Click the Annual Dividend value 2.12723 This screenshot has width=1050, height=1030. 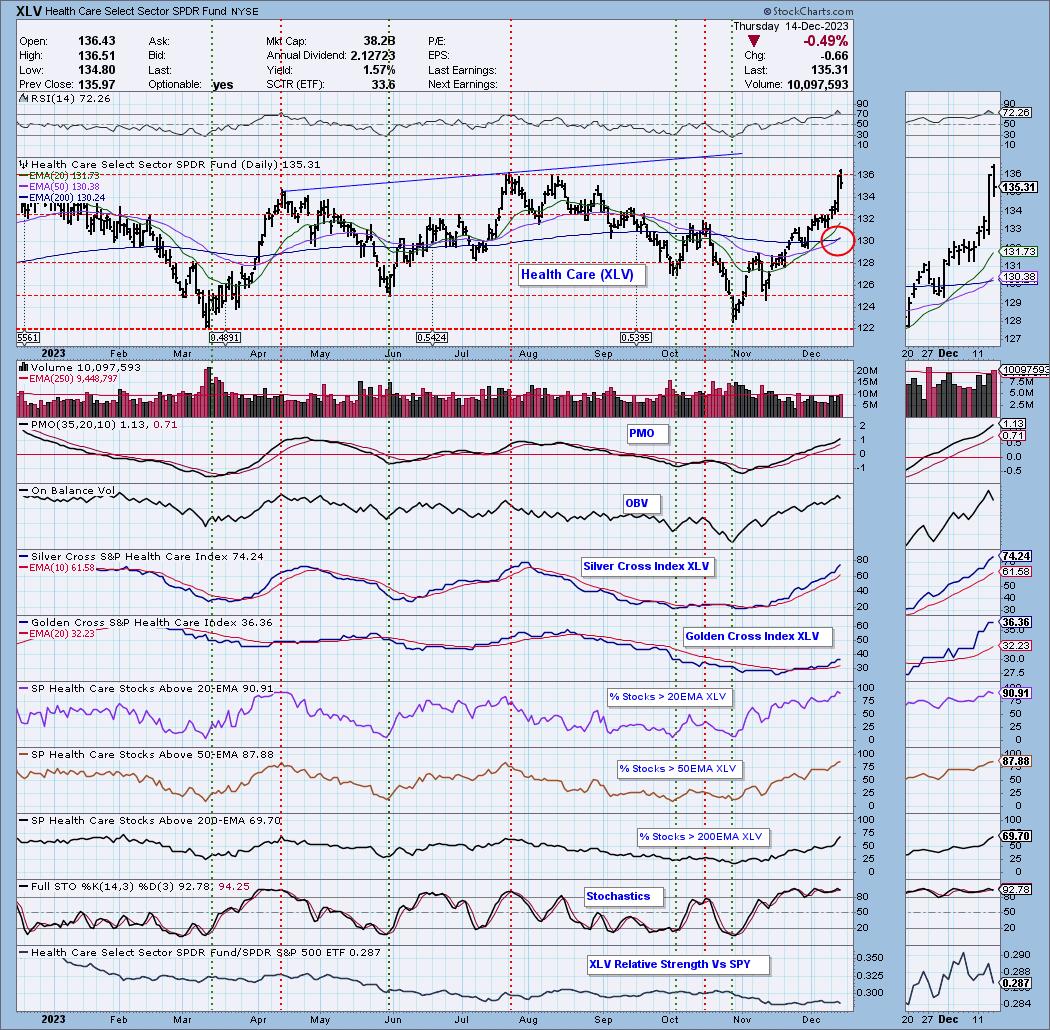pyautogui.click(x=372, y=56)
